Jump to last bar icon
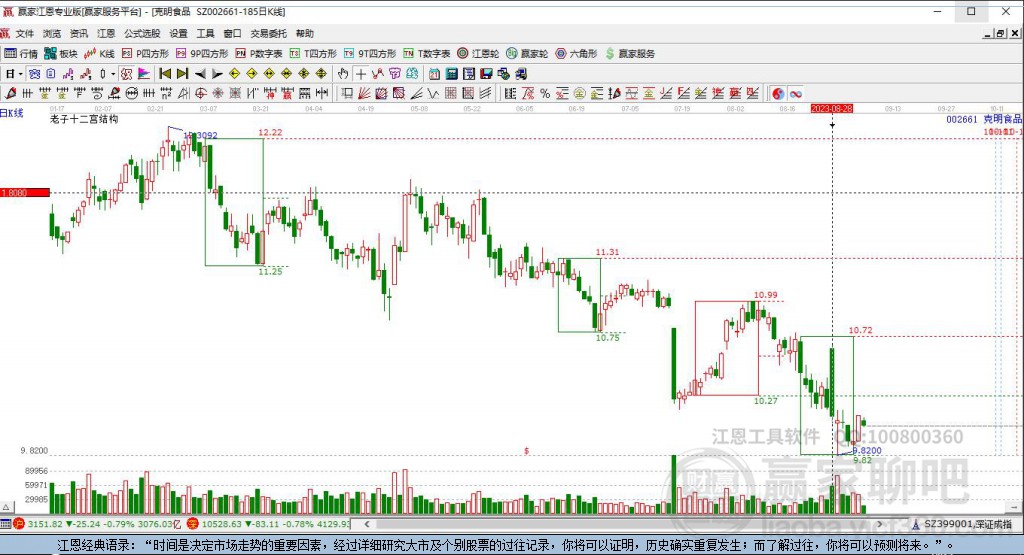The width and height of the screenshot is (1024, 555). (x=183, y=74)
